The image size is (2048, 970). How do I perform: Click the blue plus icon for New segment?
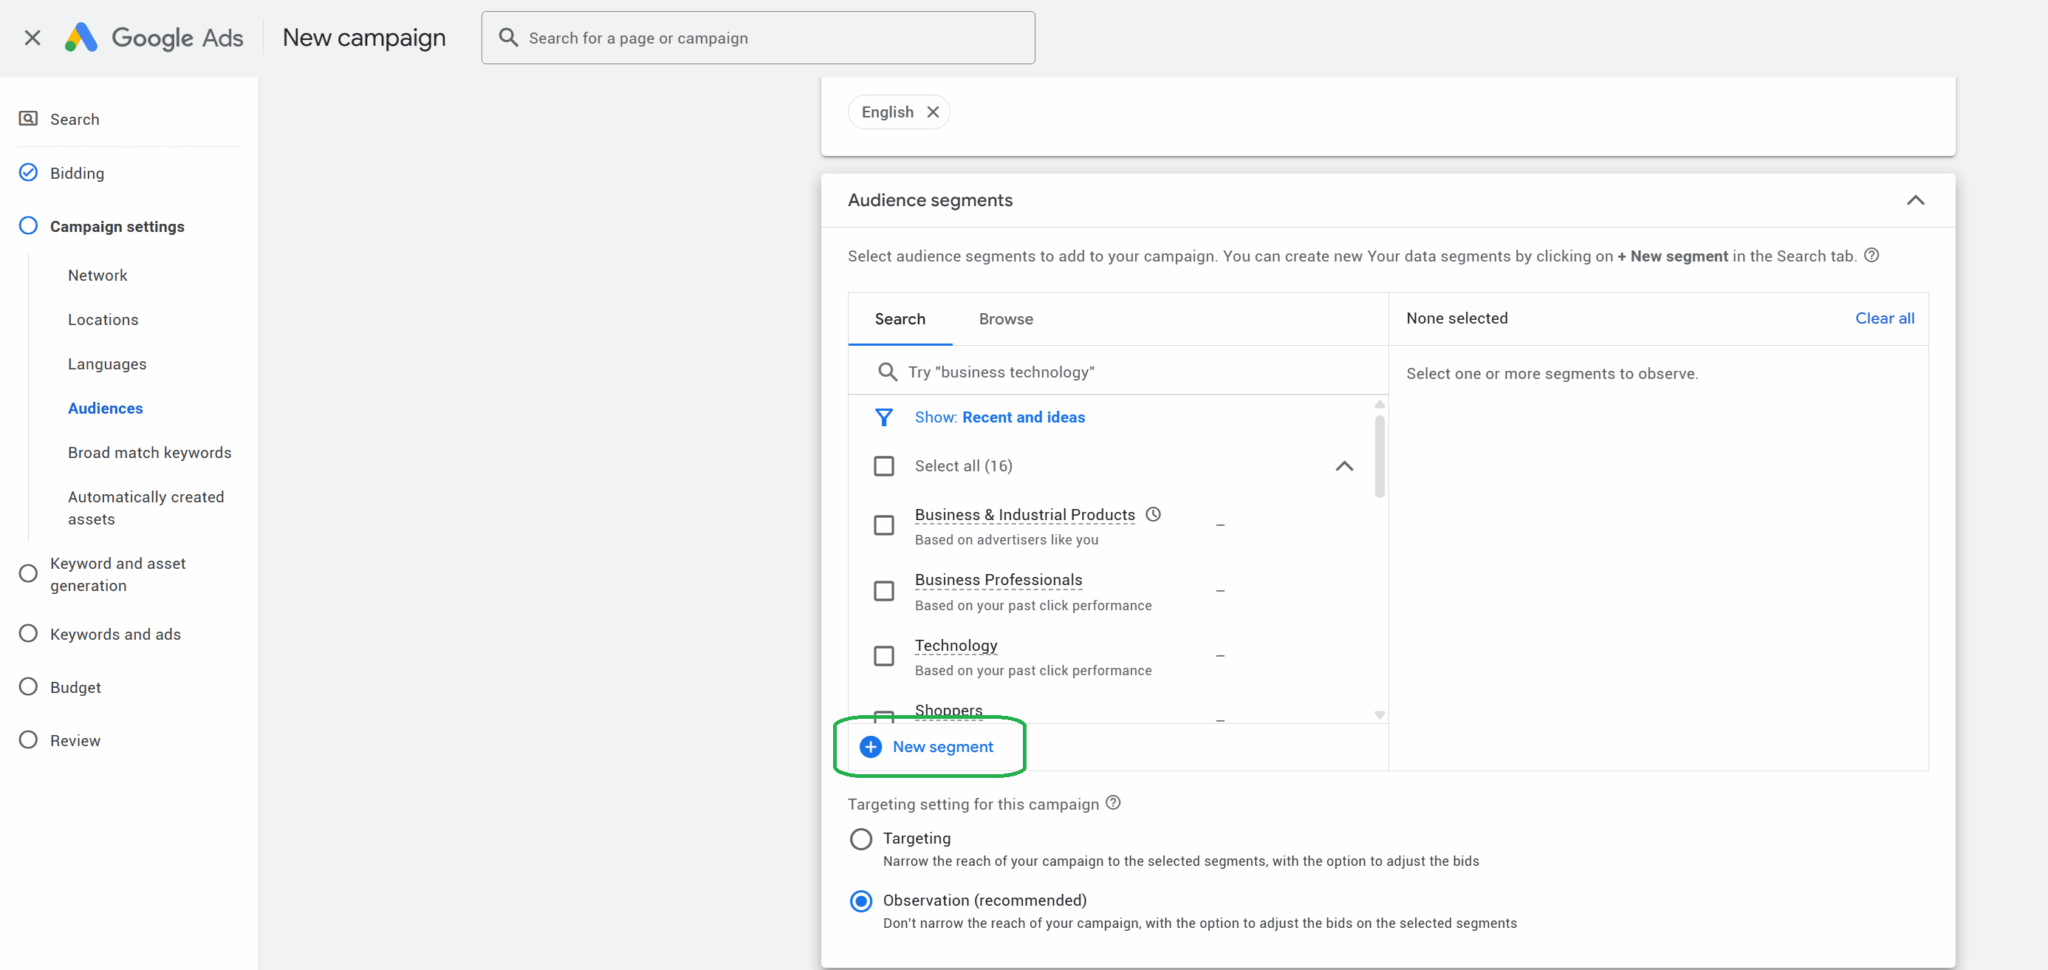pyautogui.click(x=871, y=747)
